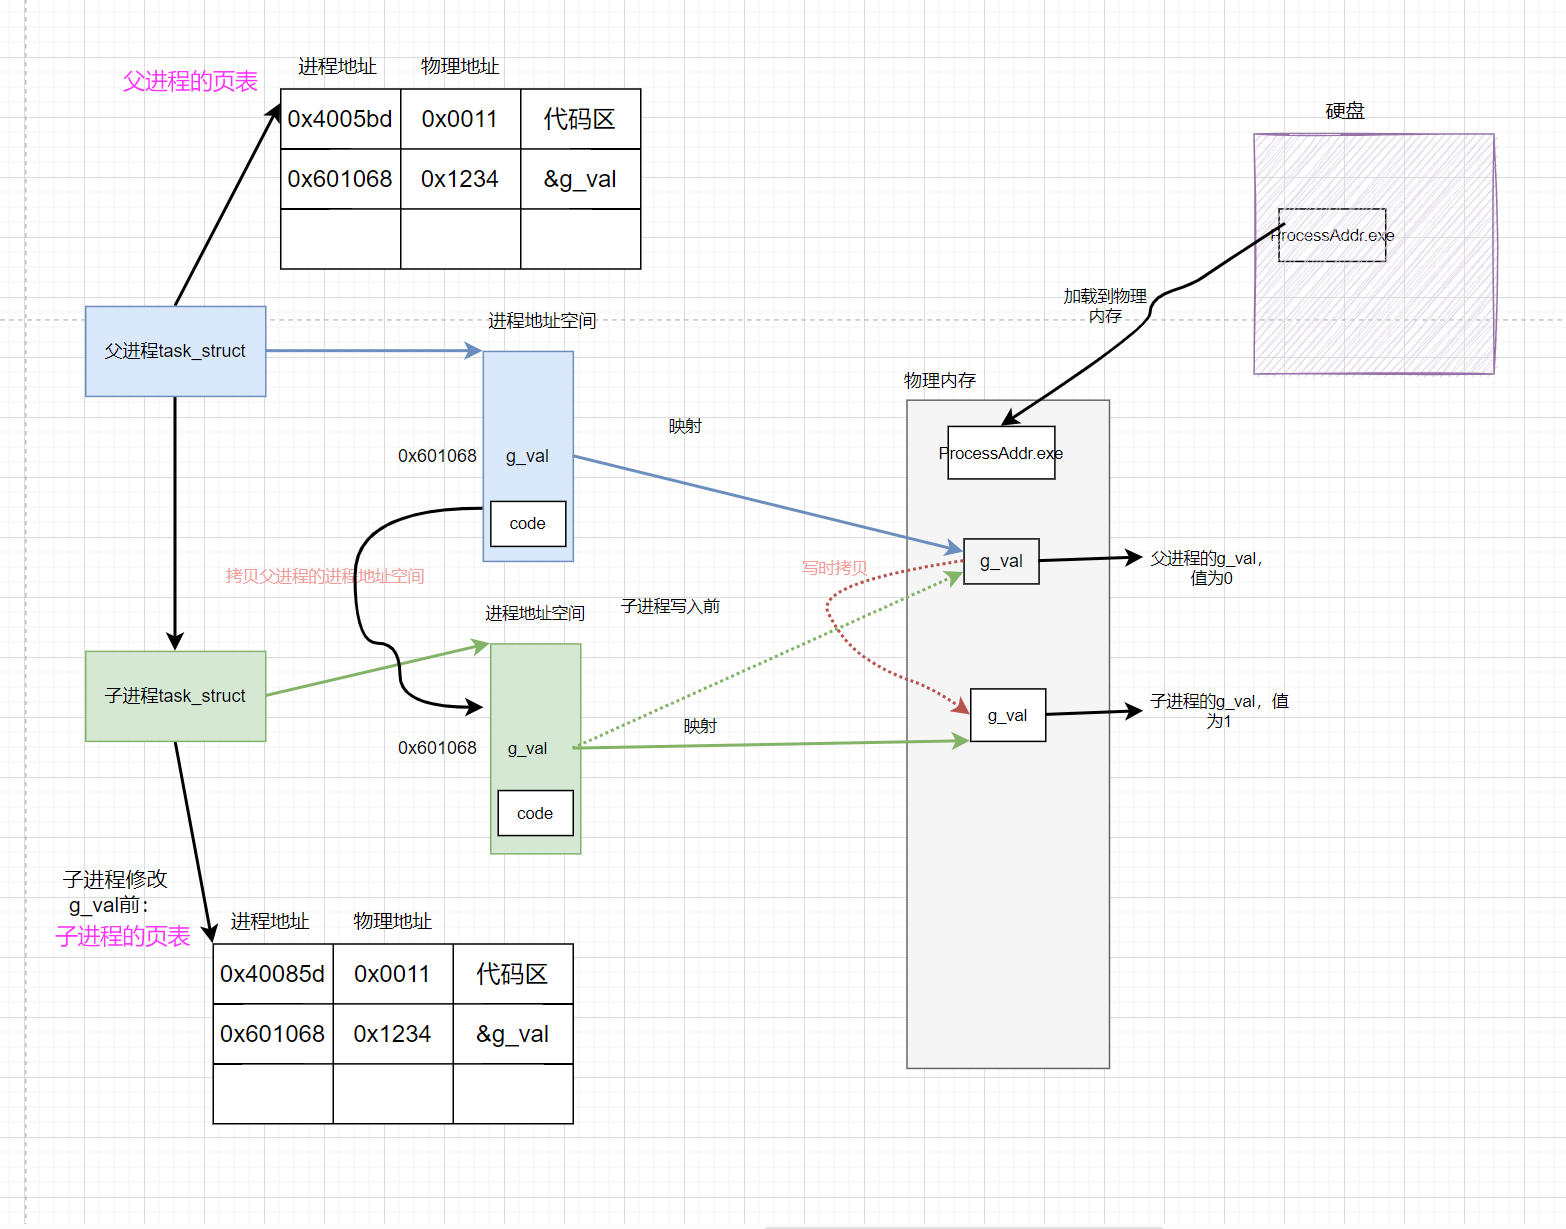Click 代码区 cell in parent page table
Screen dimensions: 1566x1229
click(x=581, y=119)
